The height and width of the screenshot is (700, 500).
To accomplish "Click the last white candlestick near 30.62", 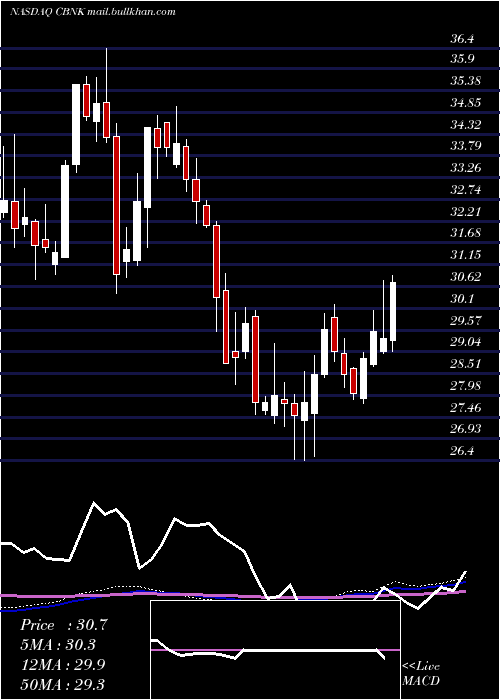I will (x=393, y=312).
